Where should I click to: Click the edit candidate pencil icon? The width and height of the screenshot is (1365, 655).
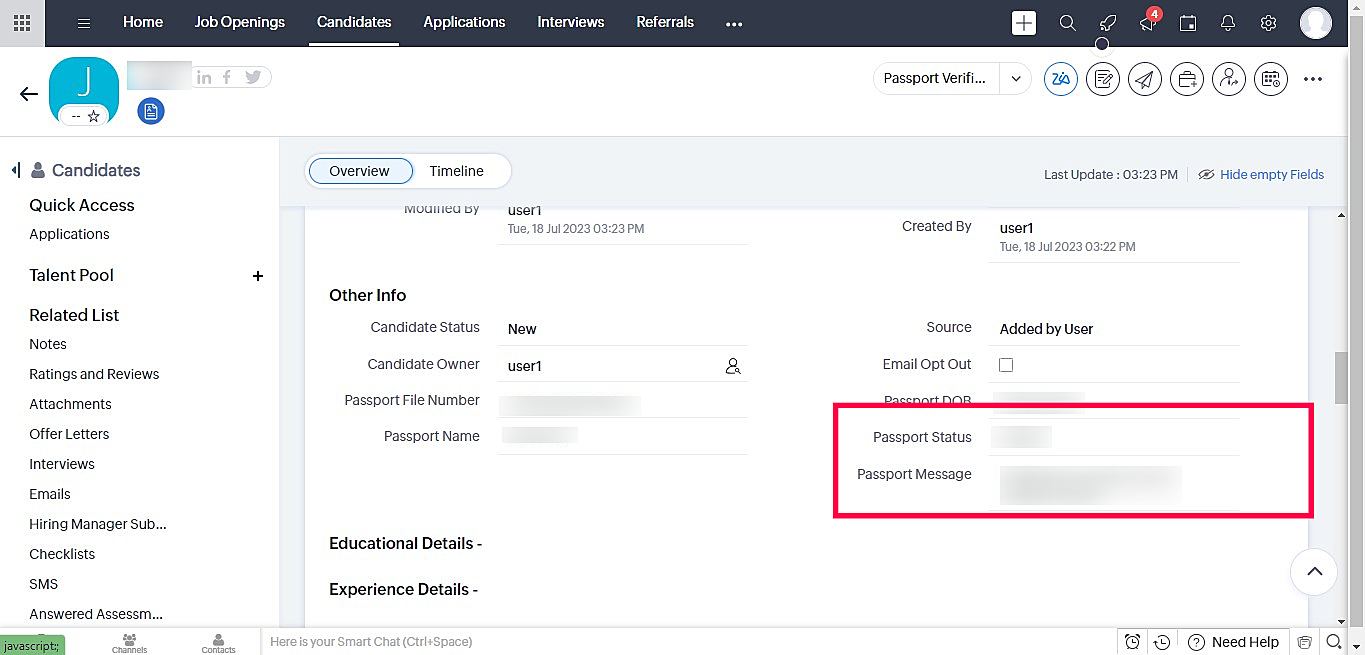[1103, 79]
